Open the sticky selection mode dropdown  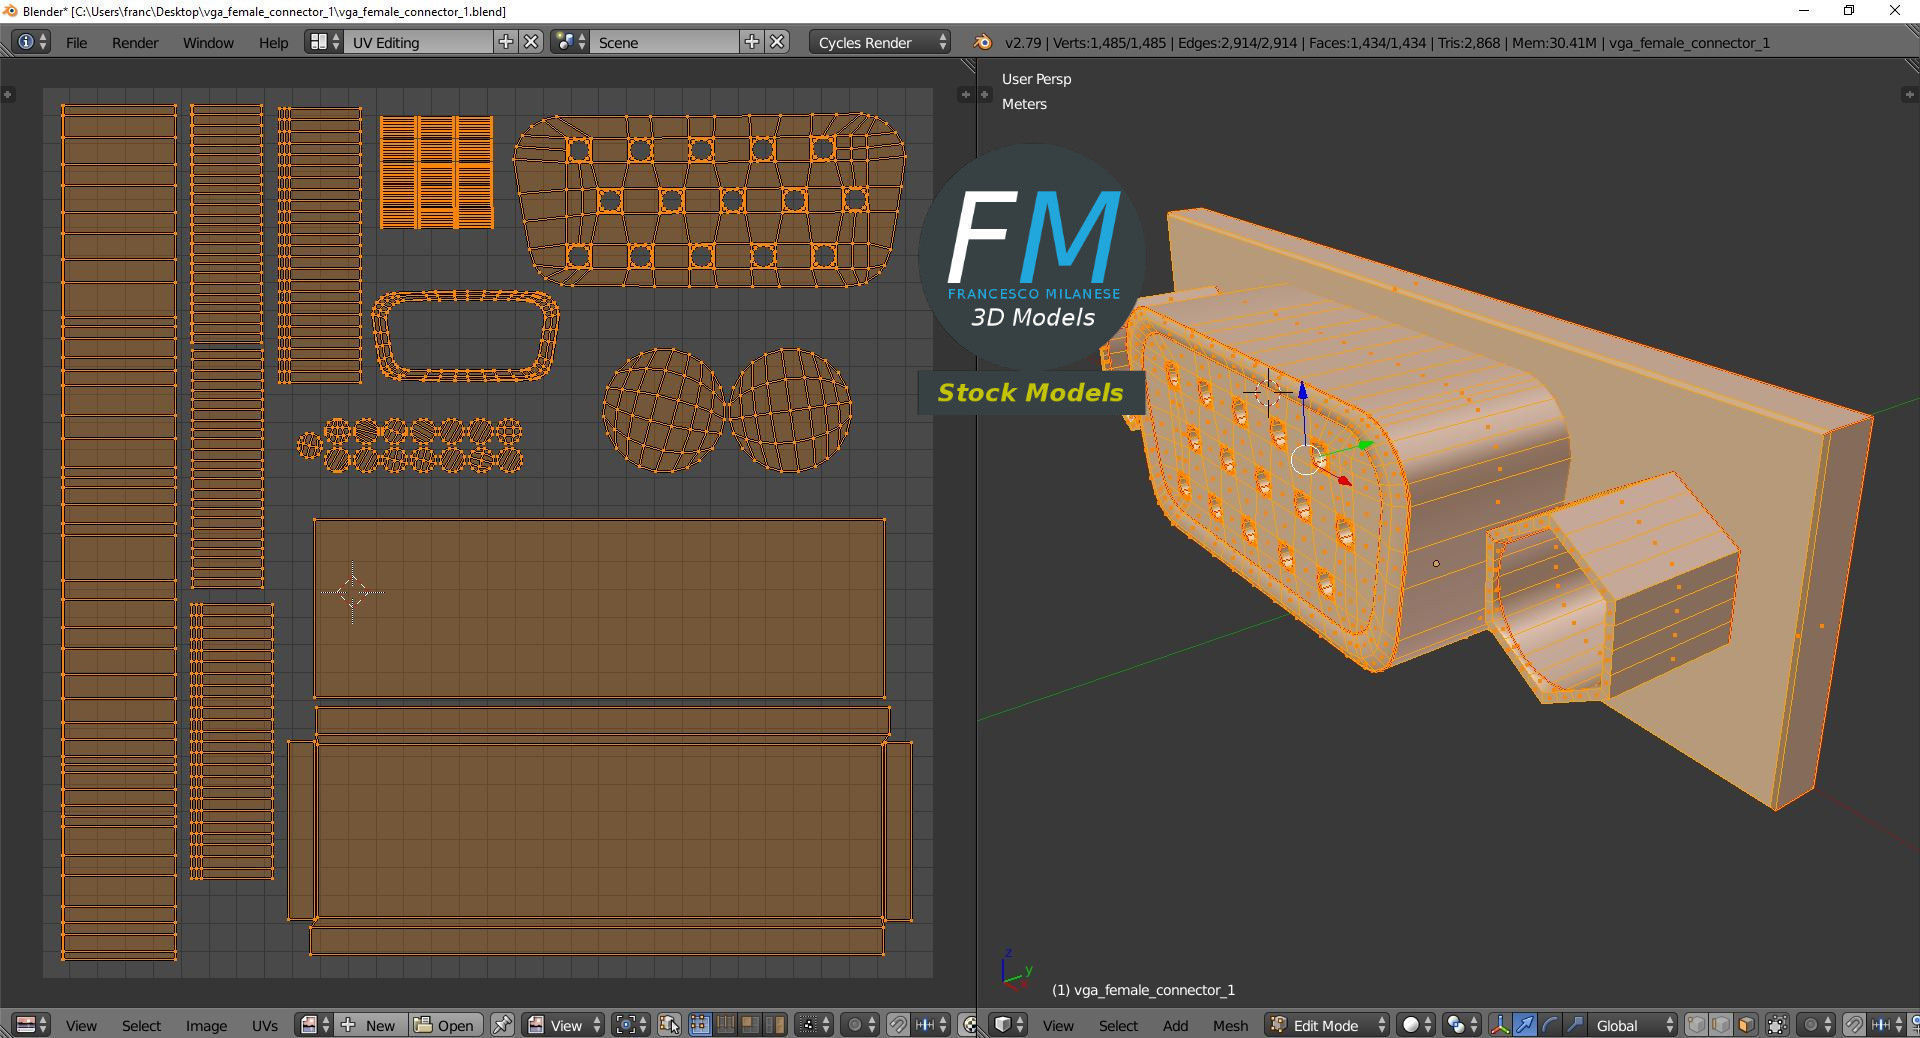point(815,1025)
